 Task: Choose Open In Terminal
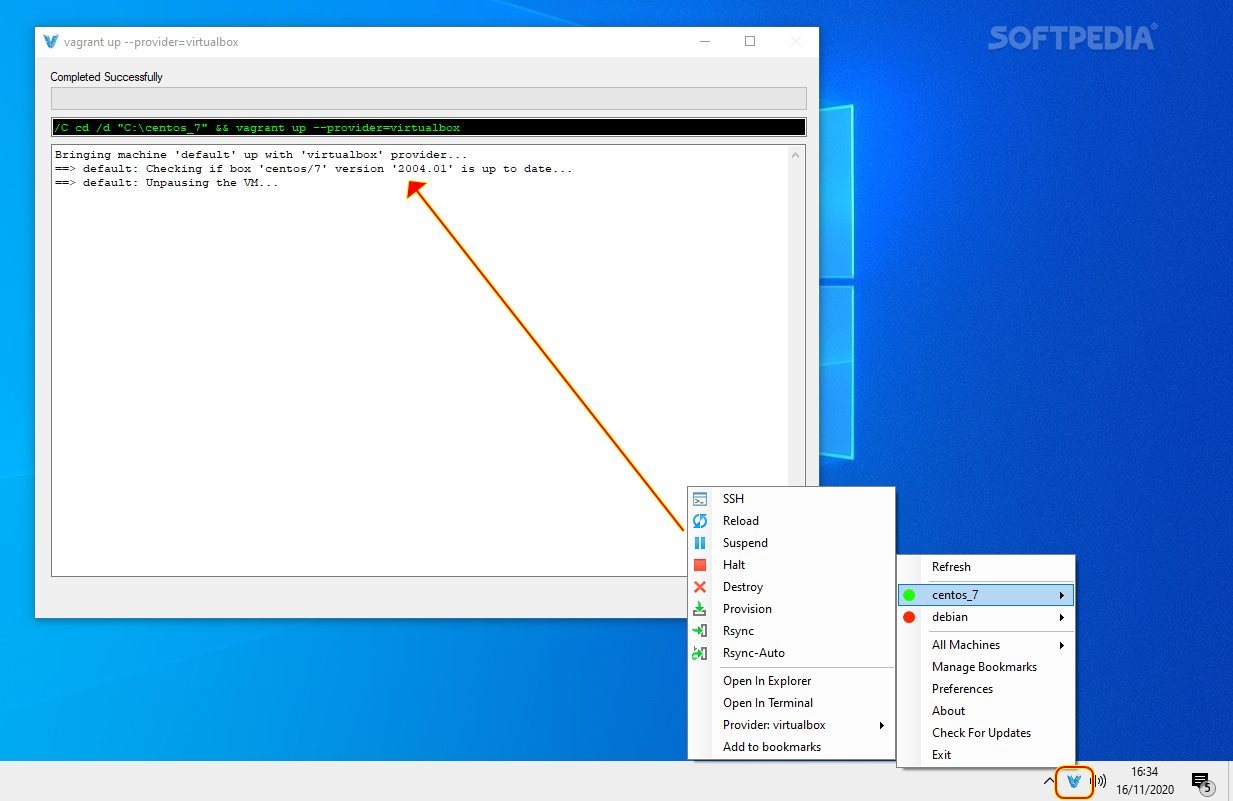coord(791,703)
